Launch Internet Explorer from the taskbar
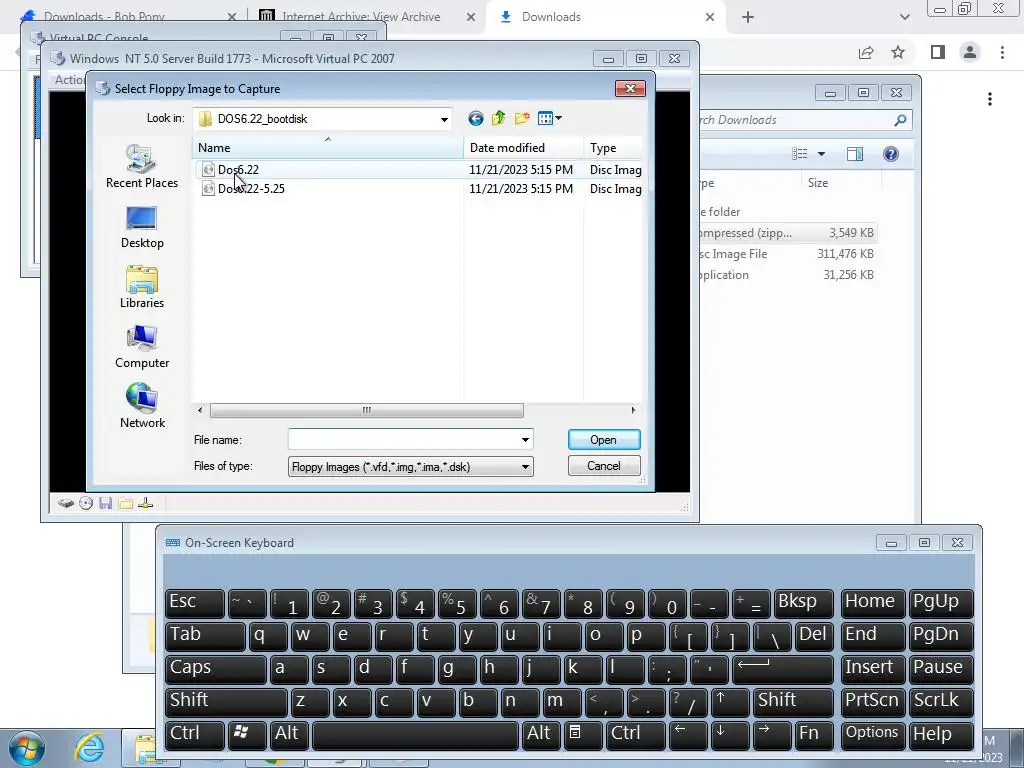The image size is (1024, 768). click(x=89, y=748)
